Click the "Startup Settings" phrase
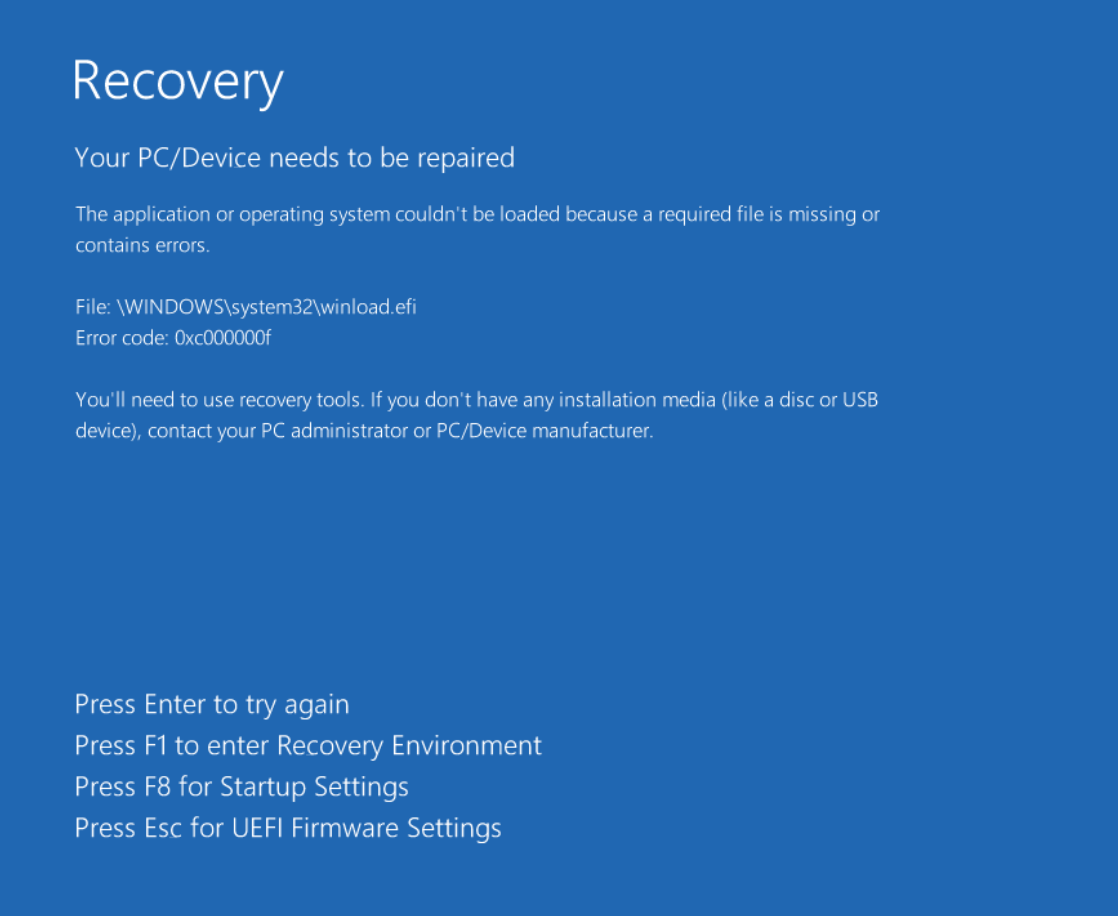This screenshot has width=1118, height=916. [x=314, y=787]
